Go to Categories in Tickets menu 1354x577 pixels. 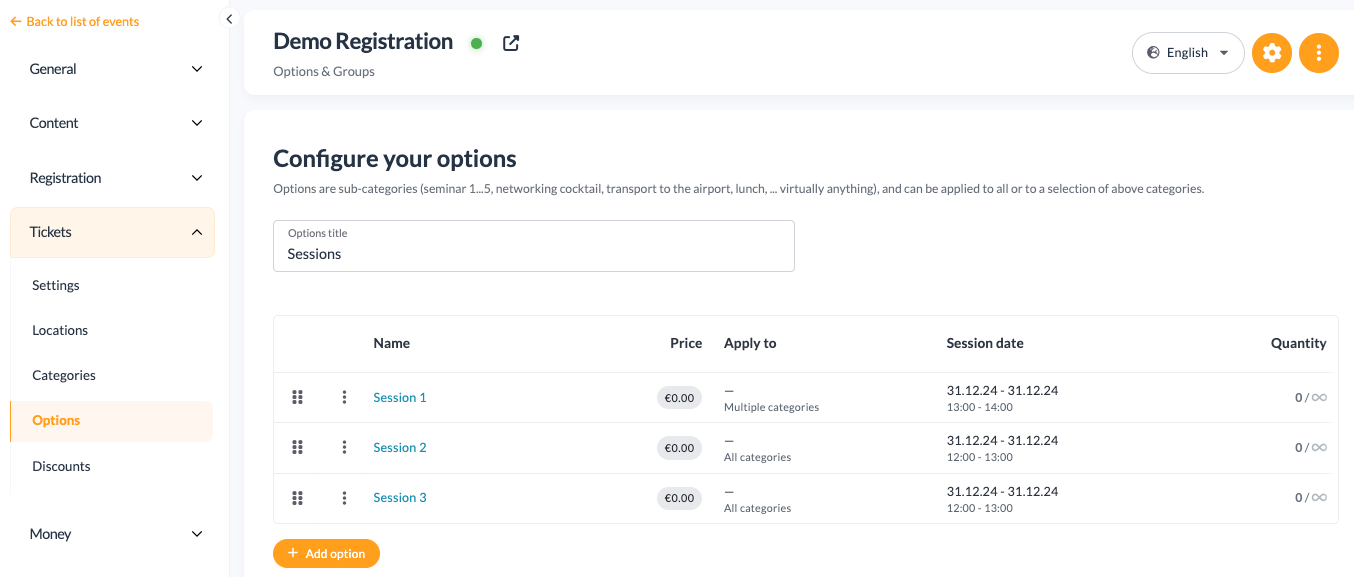pos(64,375)
